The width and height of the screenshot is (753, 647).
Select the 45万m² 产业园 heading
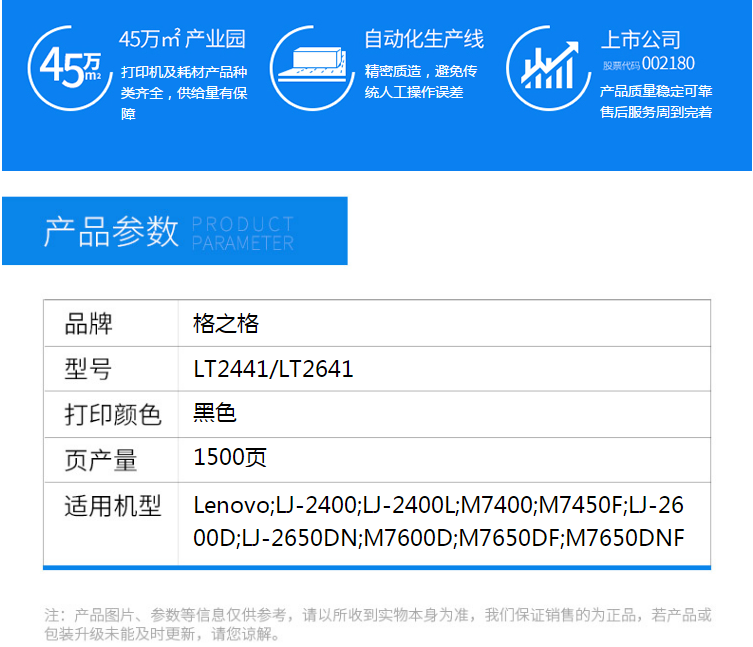tap(182, 39)
